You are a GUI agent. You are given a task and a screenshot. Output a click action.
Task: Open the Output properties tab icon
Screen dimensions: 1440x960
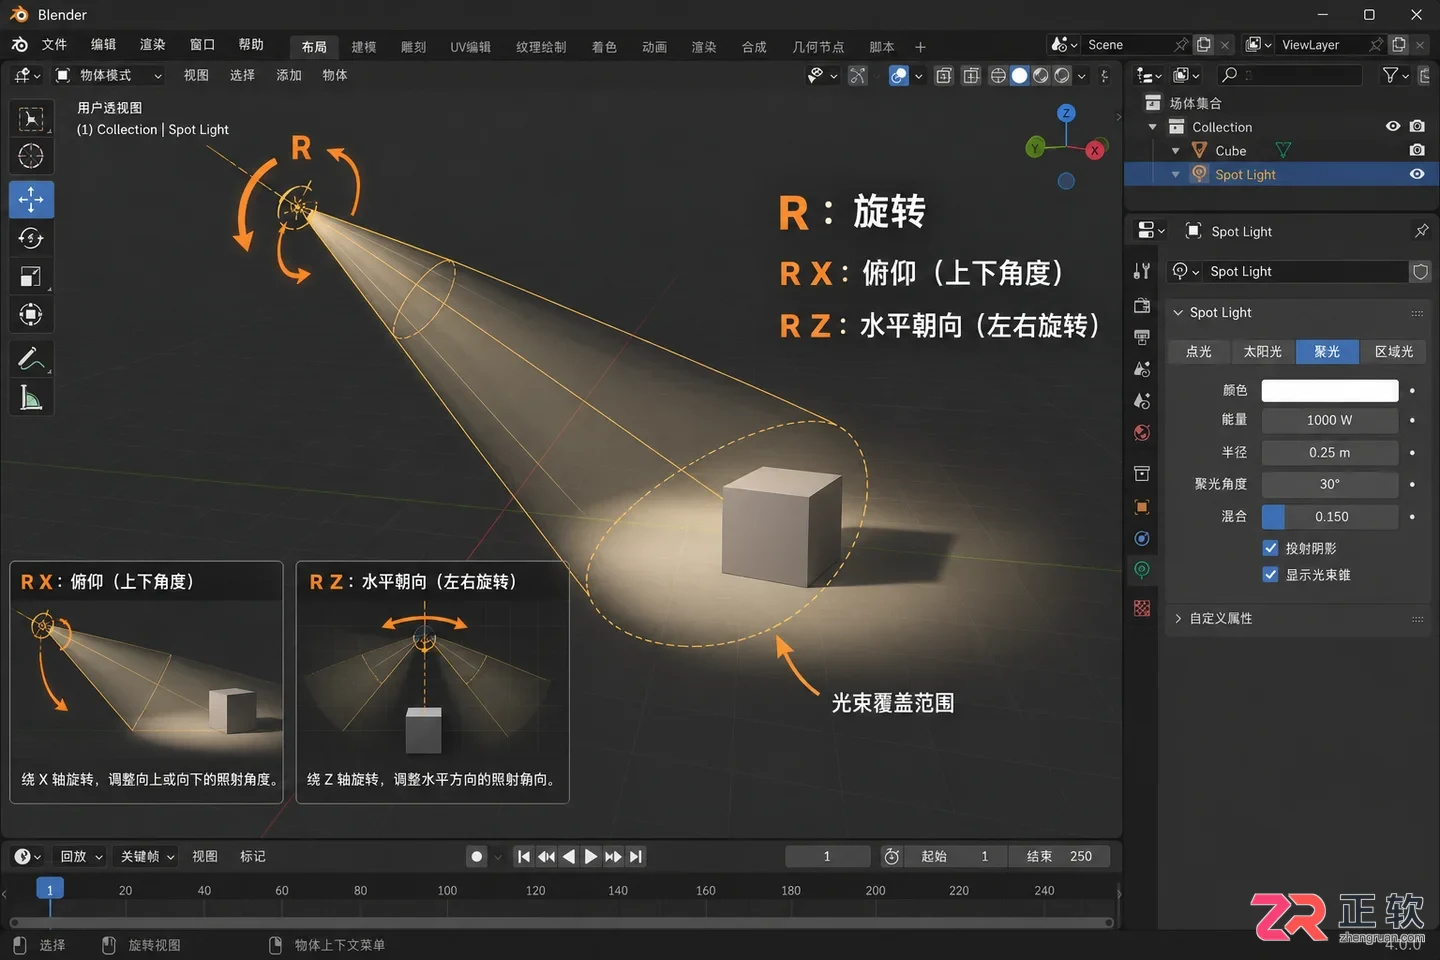[x=1142, y=337]
